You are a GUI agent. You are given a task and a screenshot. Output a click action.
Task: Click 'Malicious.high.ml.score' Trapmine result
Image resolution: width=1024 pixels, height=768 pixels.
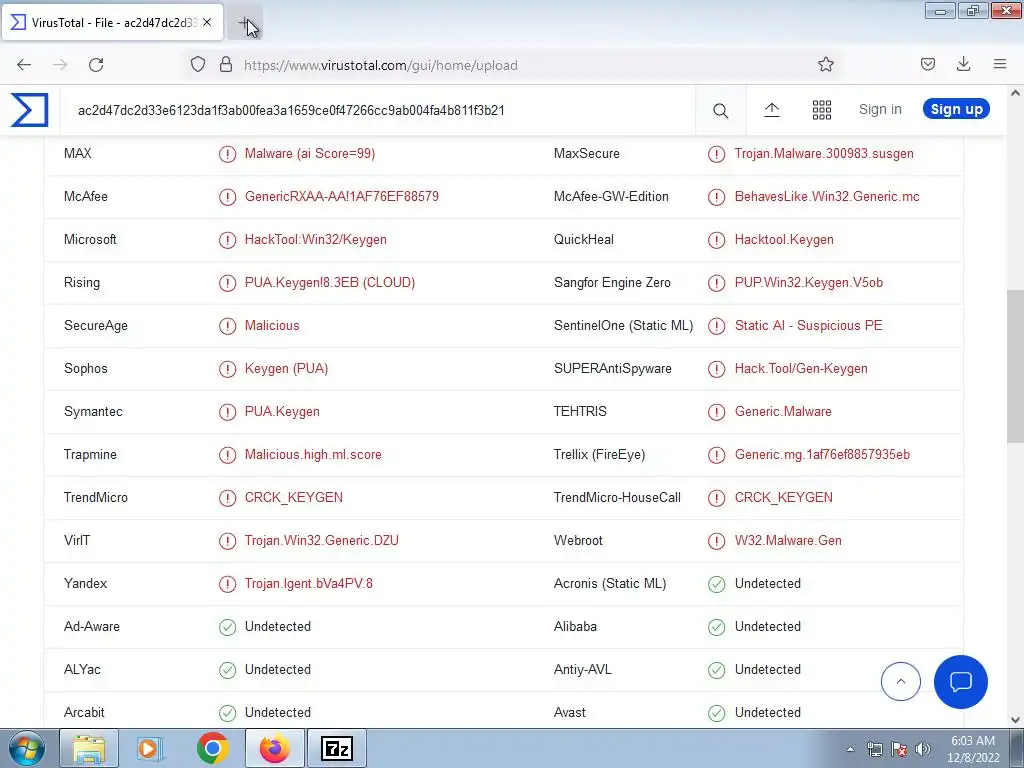[x=313, y=455]
